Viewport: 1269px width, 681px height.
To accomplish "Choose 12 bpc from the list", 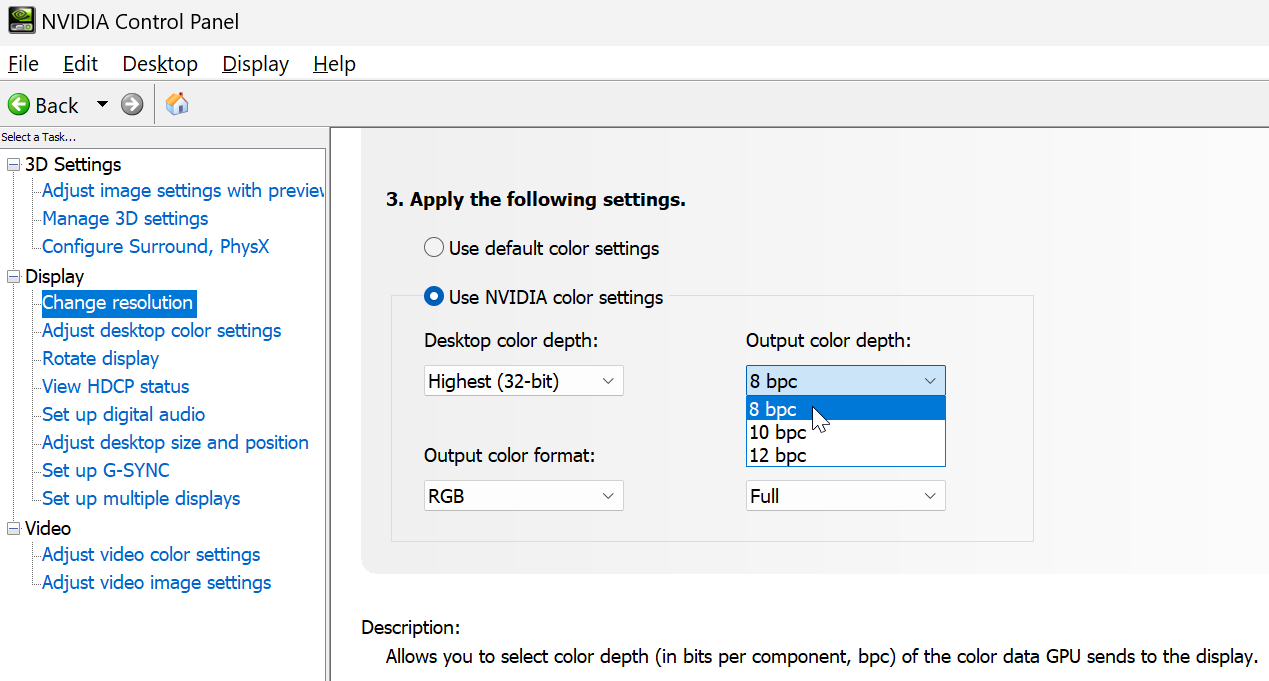I will [x=845, y=455].
